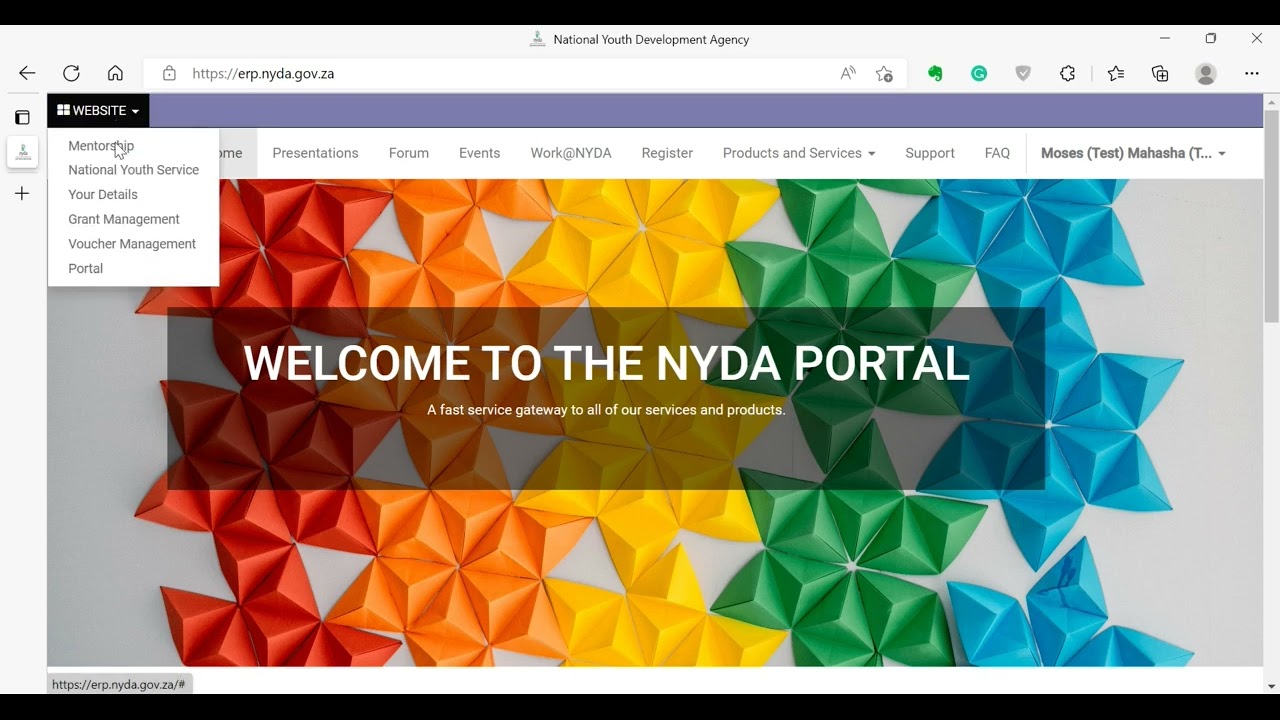Collapse the WEBSITE dropdown menu
Image resolution: width=1280 pixels, height=720 pixels.
point(98,110)
